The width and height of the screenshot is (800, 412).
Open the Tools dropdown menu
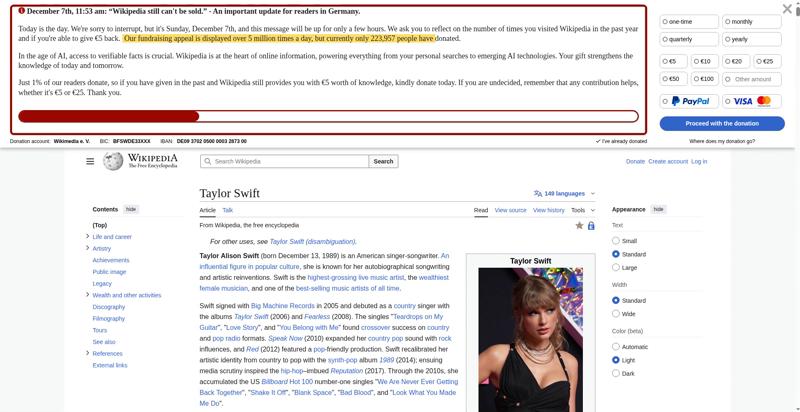582,210
